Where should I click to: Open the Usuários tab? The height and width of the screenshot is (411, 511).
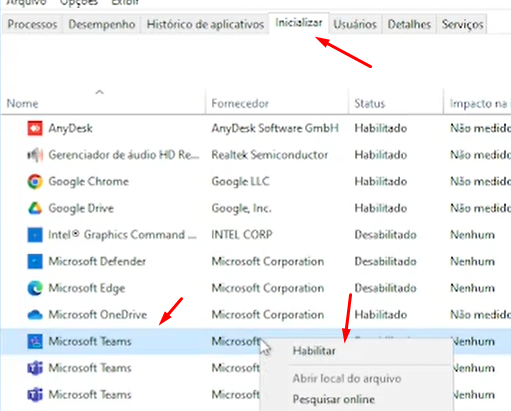355,24
